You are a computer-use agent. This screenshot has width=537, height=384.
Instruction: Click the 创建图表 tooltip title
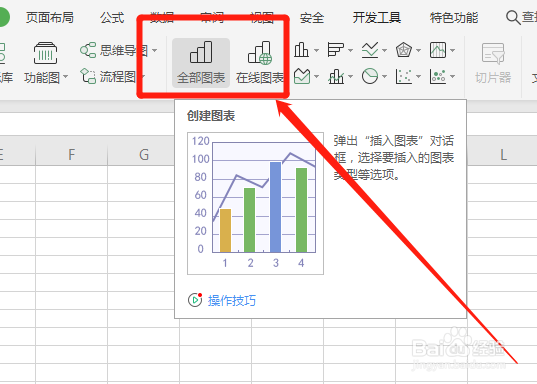(211, 116)
